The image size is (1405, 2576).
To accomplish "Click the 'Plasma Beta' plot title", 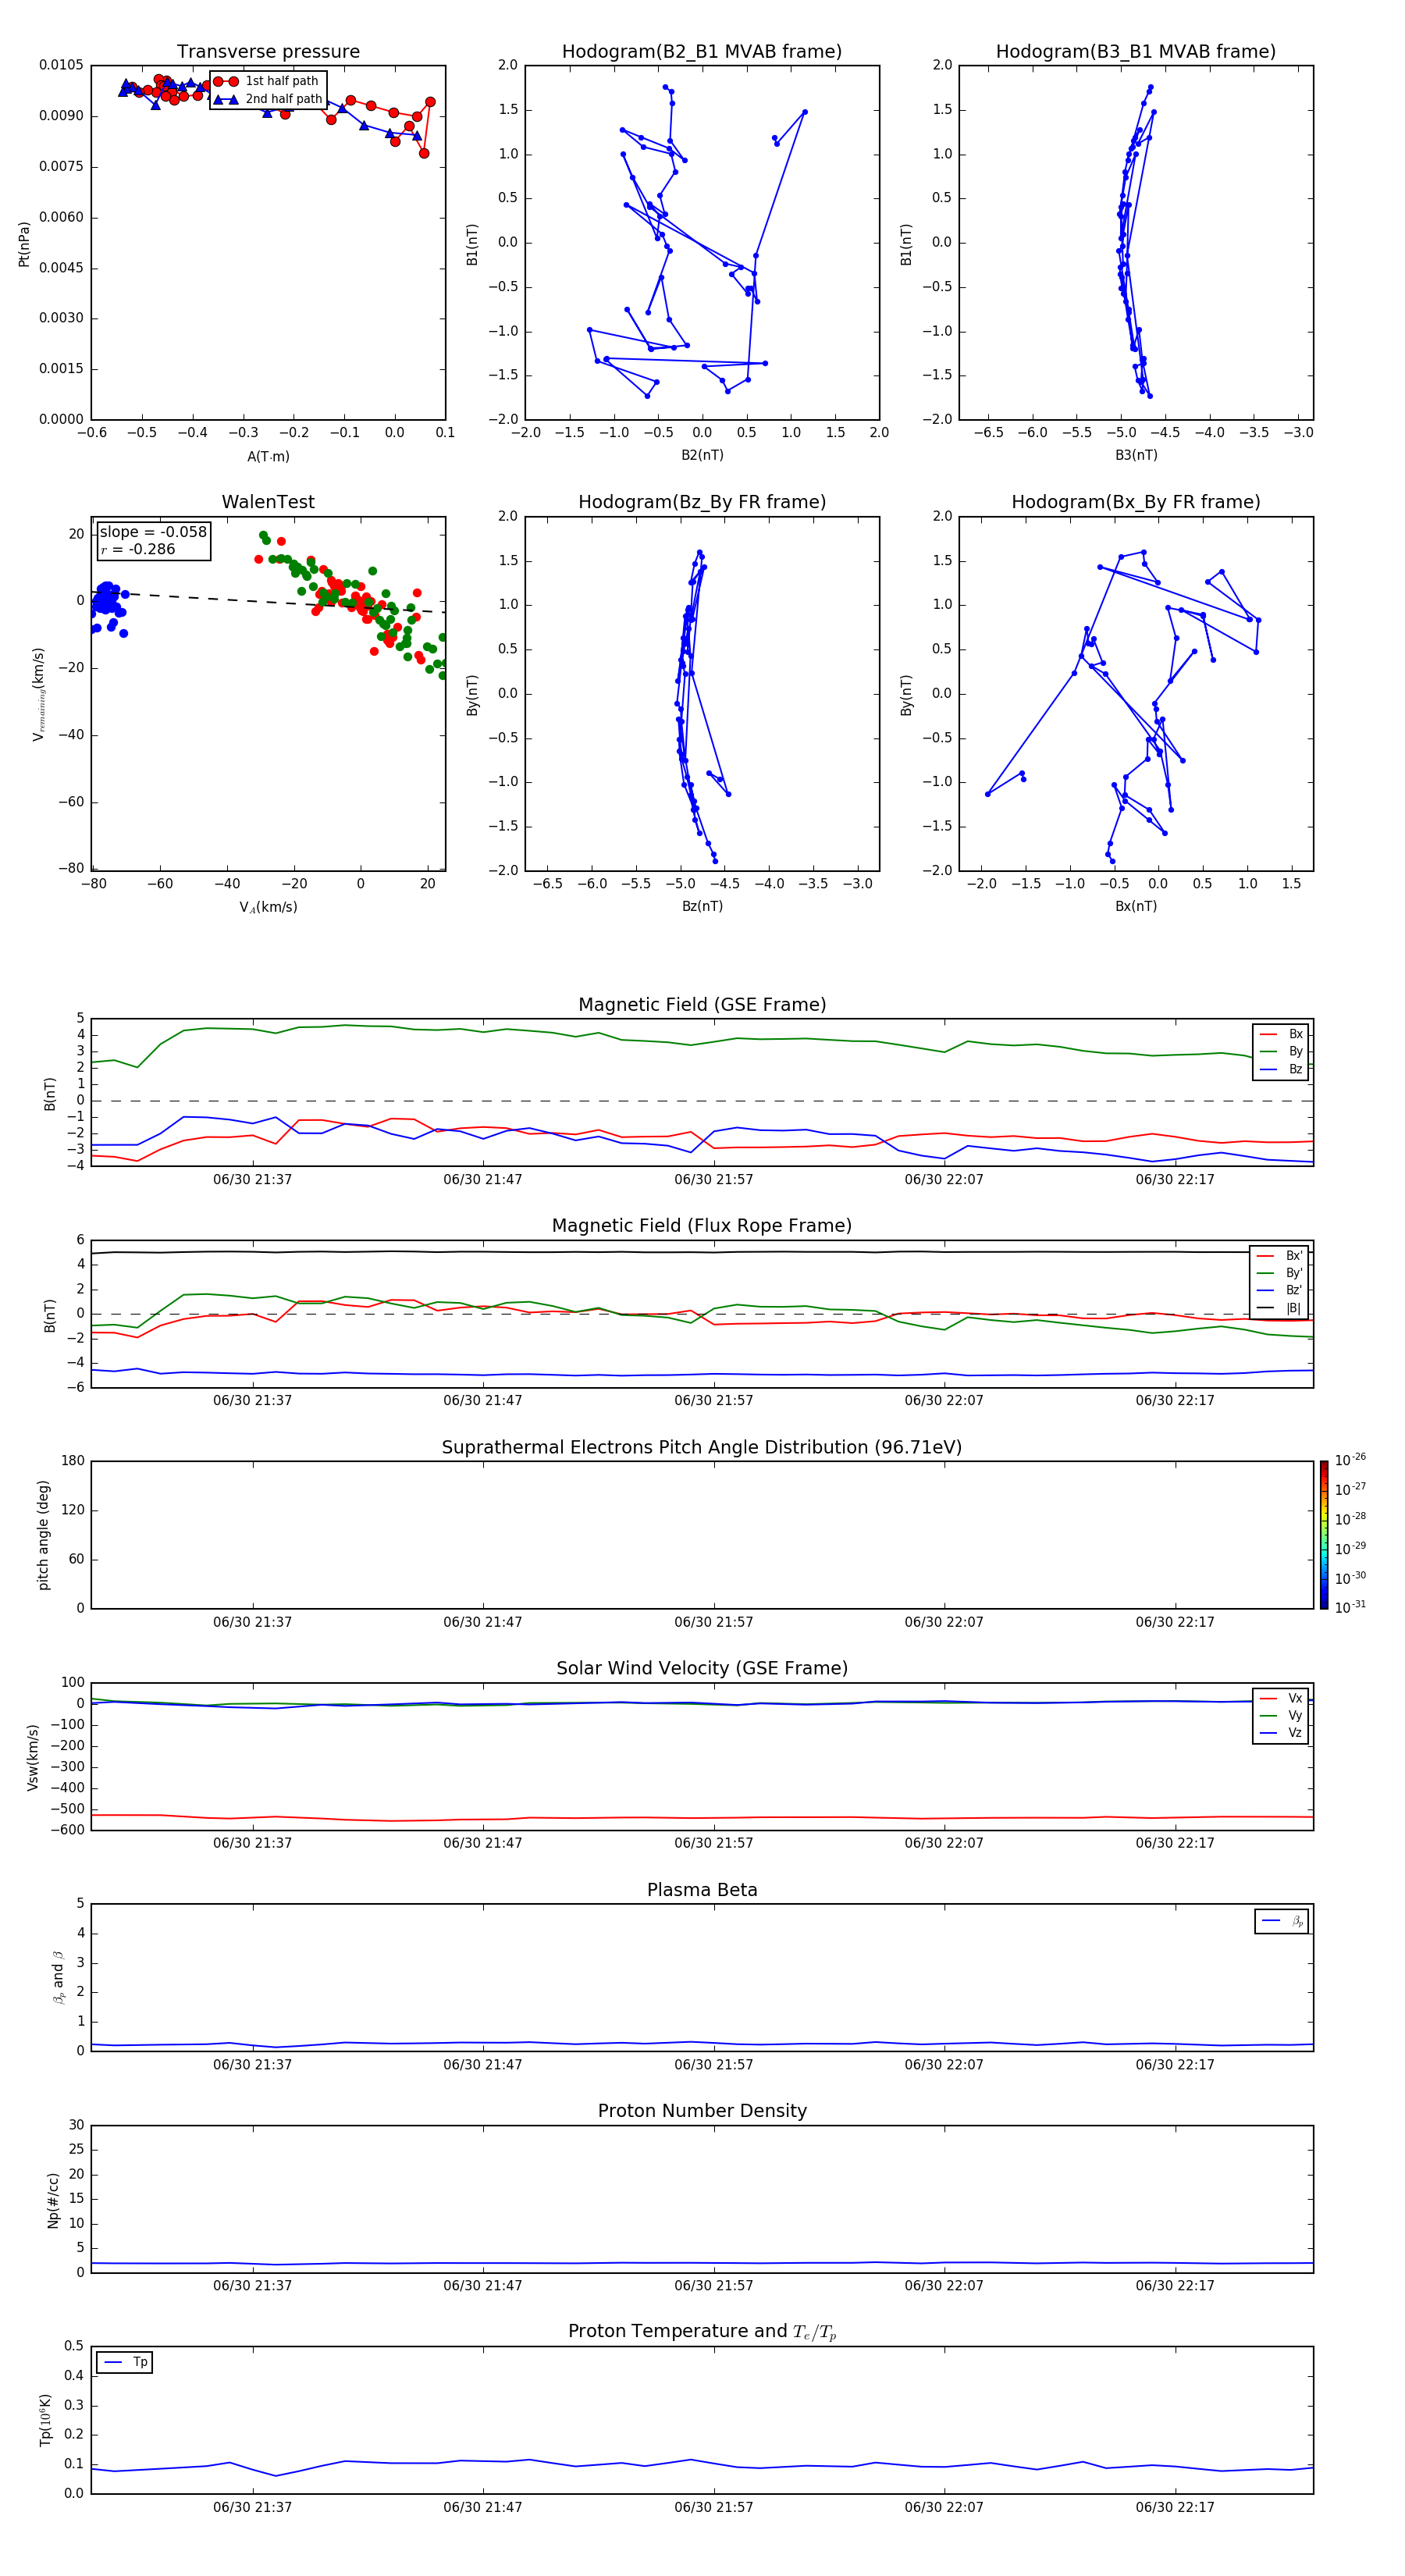I will [x=702, y=1890].
